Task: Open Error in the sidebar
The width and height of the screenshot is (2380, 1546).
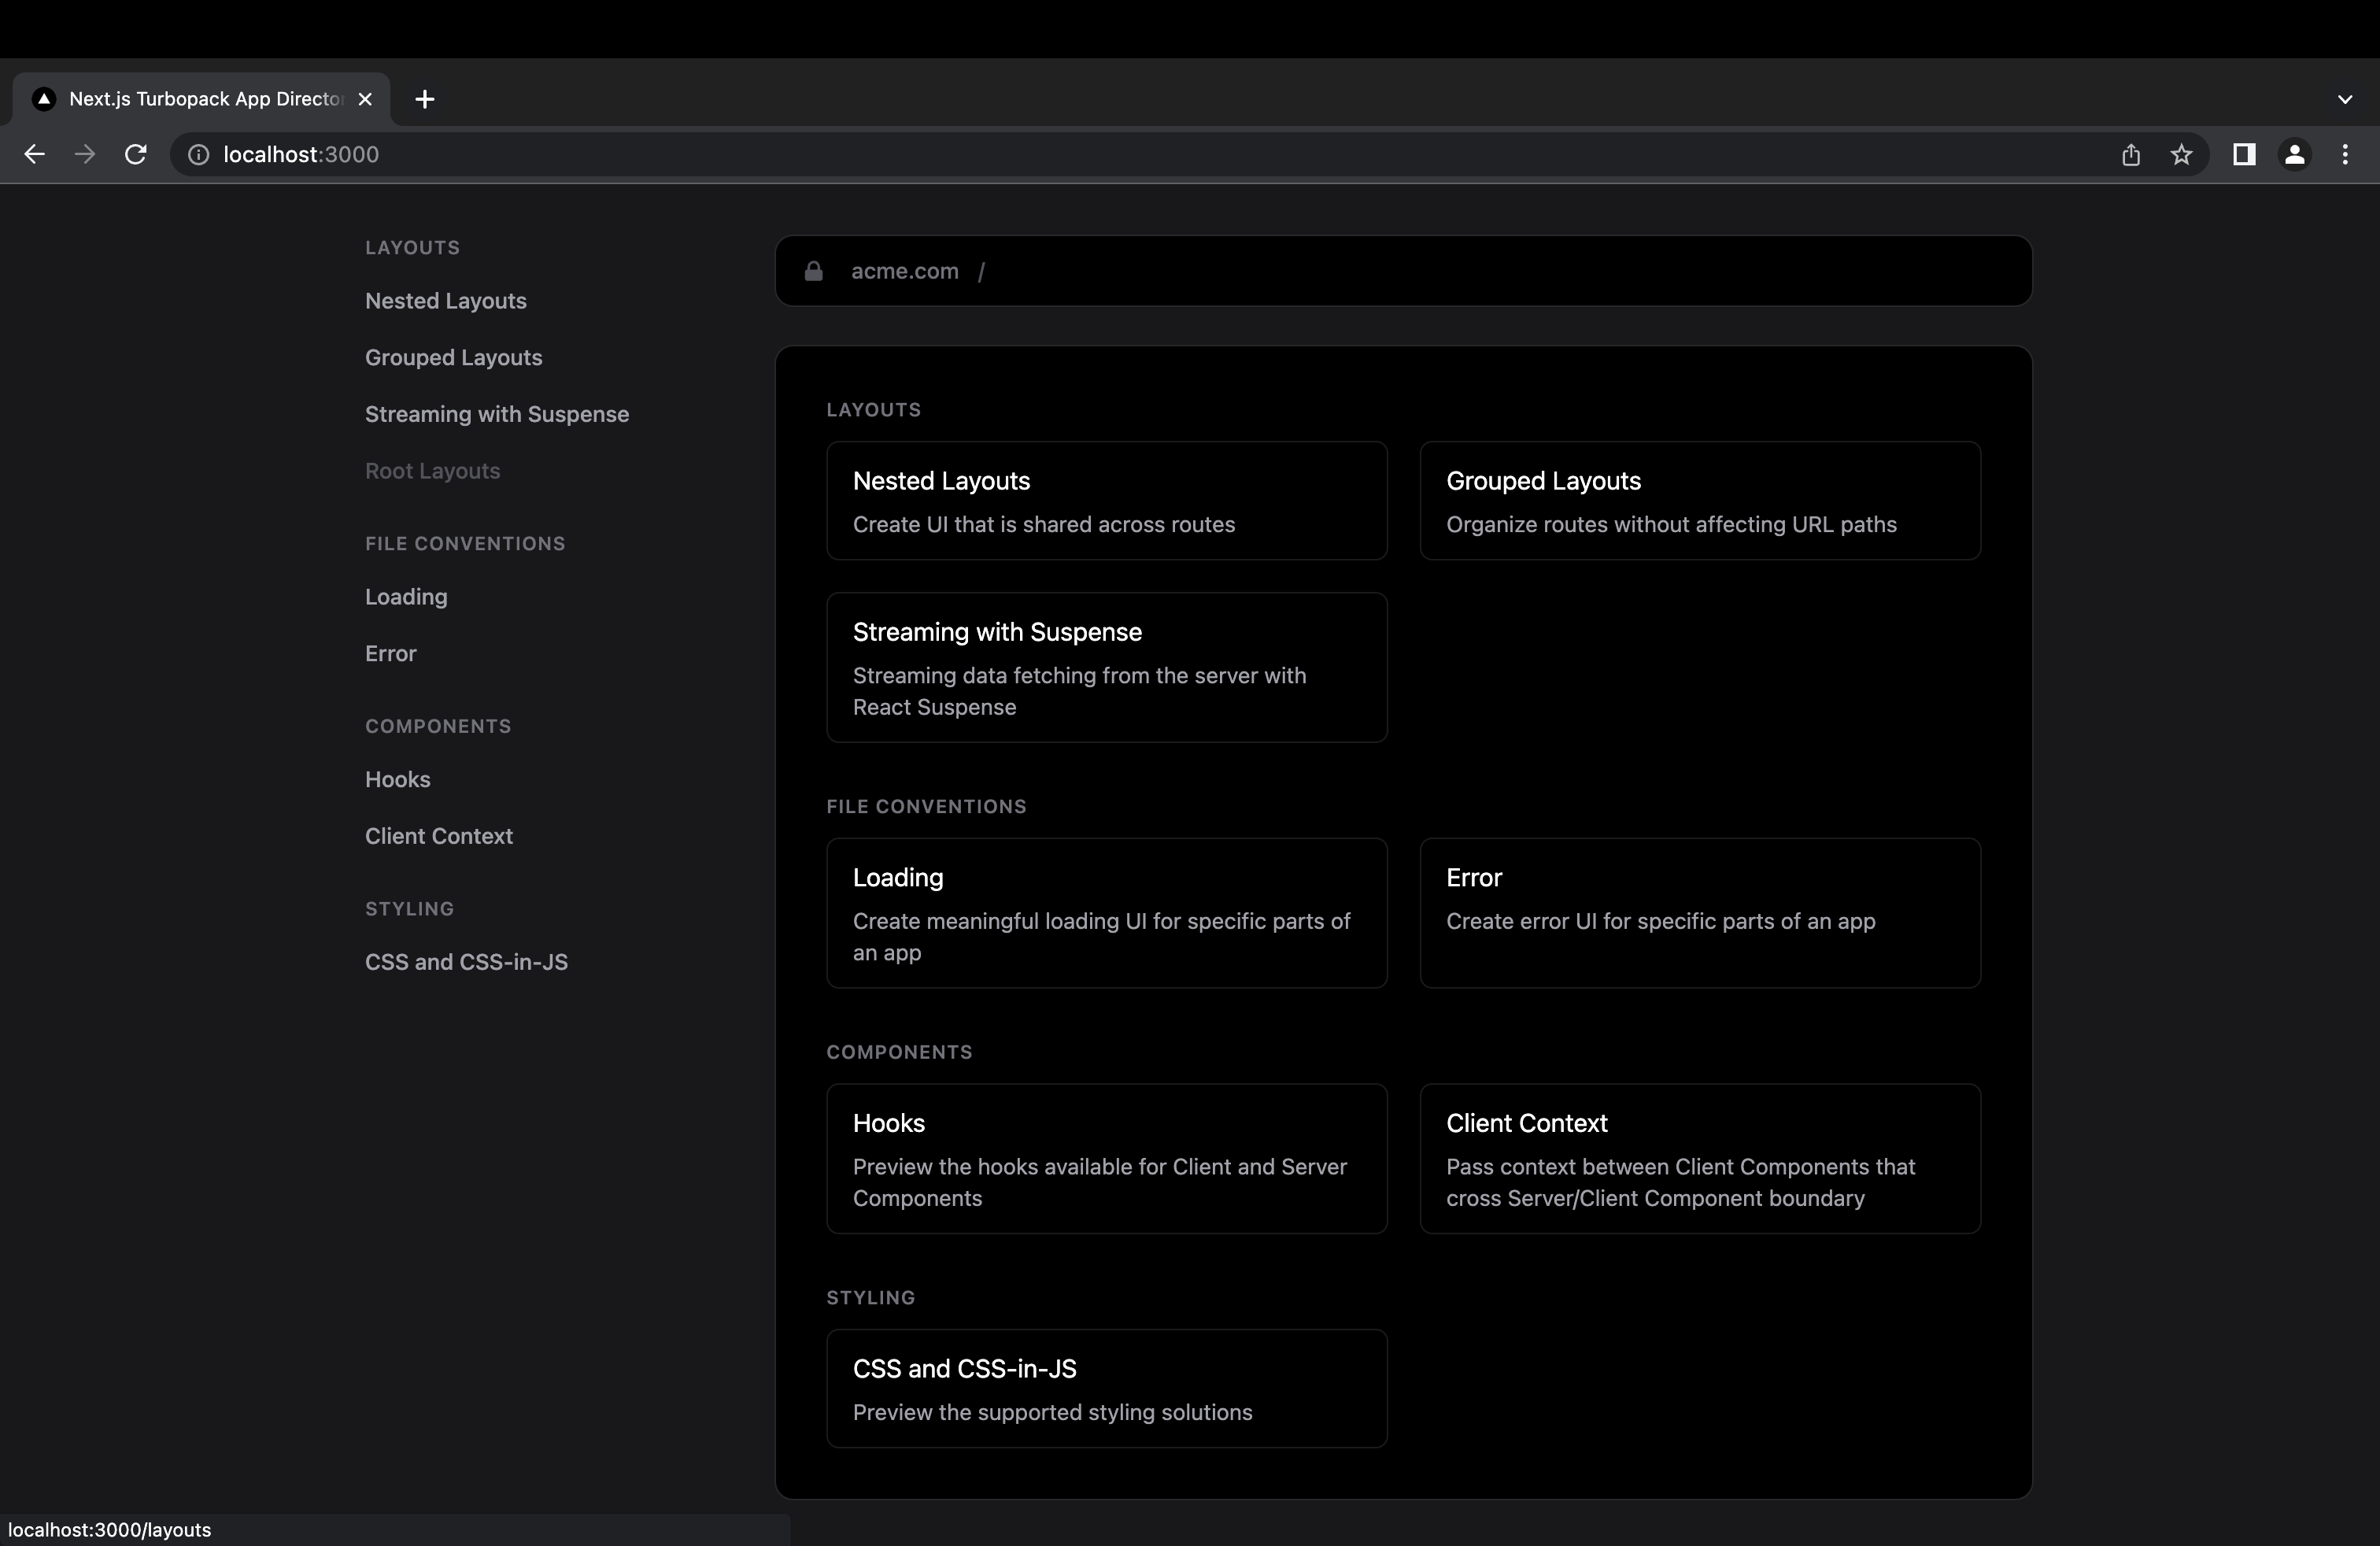Action: pyautogui.click(x=391, y=653)
